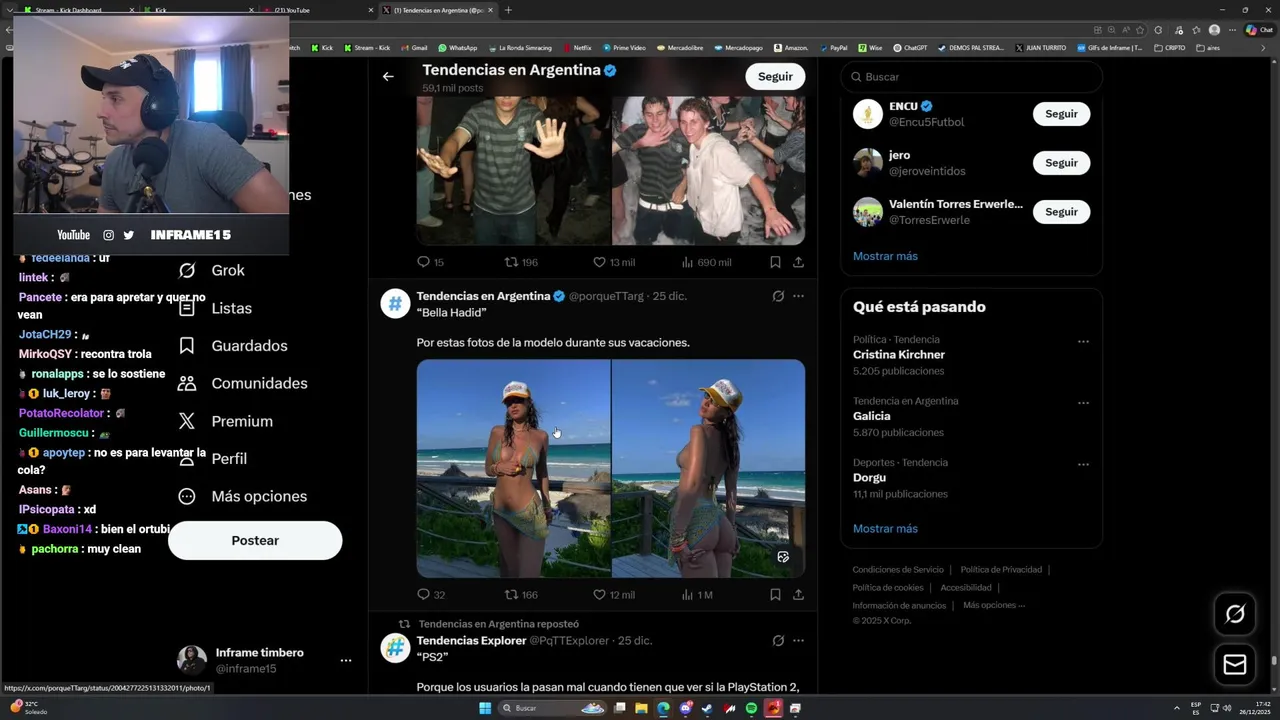Reply to the dancing photos post with 15 replies
Viewport: 1280px width, 720px height.
(x=431, y=262)
